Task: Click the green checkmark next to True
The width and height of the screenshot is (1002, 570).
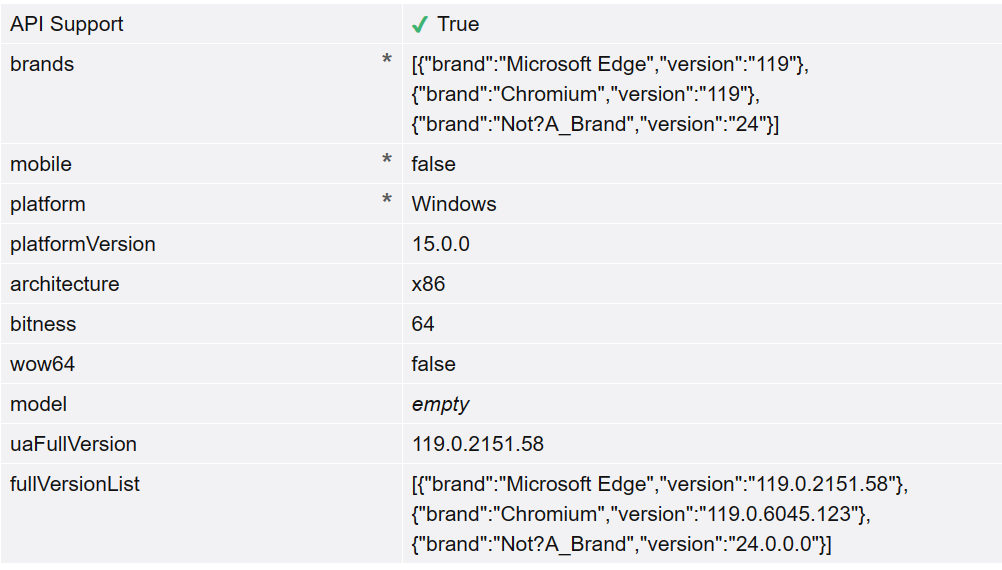Action: pyautogui.click(x=420, y=25)
